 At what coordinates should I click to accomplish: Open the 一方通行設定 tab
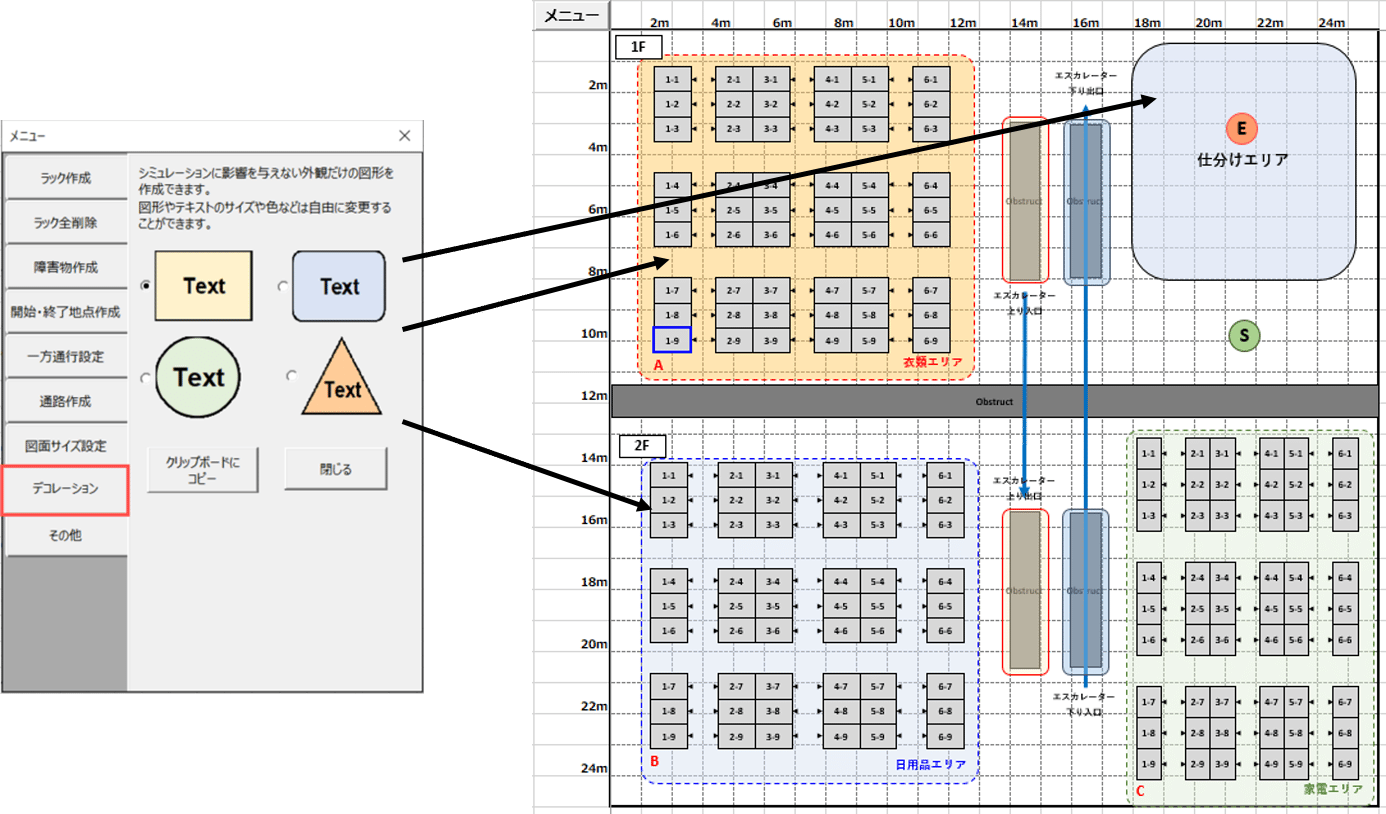(x=65, y=356)
